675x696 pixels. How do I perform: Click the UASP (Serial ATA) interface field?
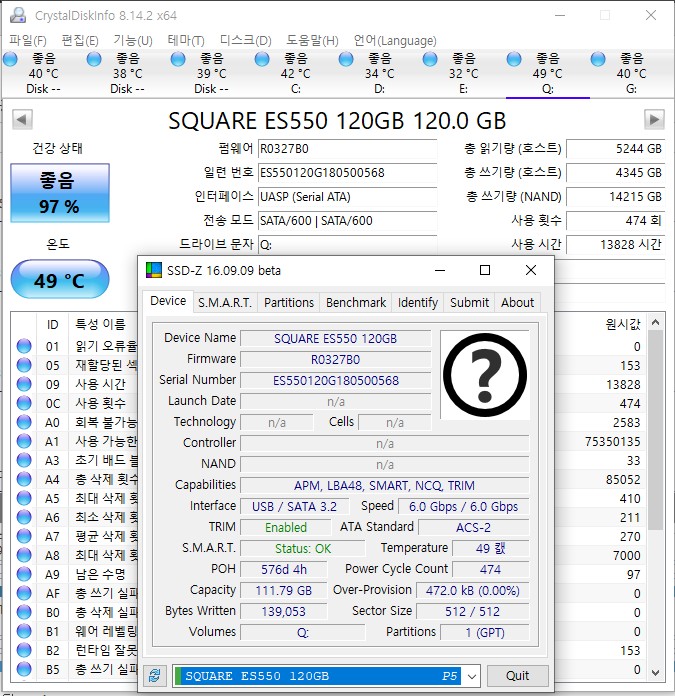(347, 197)
